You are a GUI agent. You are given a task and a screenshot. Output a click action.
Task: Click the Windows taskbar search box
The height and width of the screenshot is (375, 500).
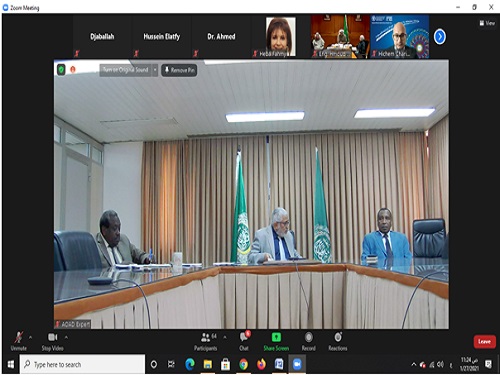(x=82, y=364)
